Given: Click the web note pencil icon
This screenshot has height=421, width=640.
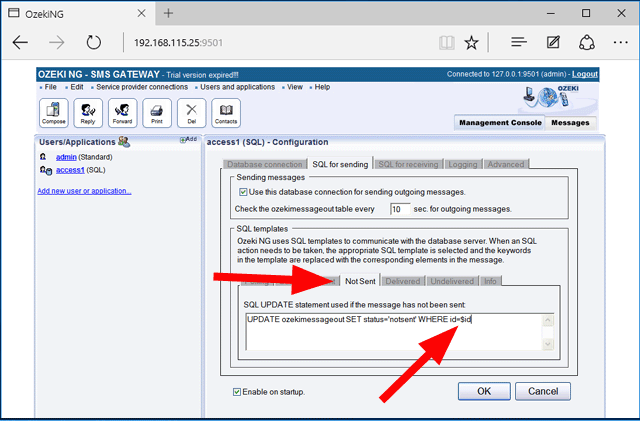Looking at the screenshot, I should 553,42.
